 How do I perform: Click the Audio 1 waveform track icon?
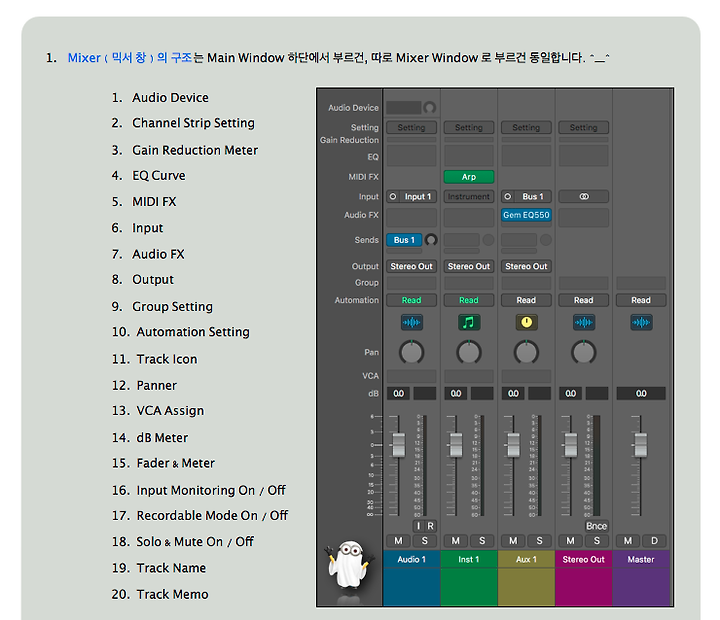click(411, 322)
